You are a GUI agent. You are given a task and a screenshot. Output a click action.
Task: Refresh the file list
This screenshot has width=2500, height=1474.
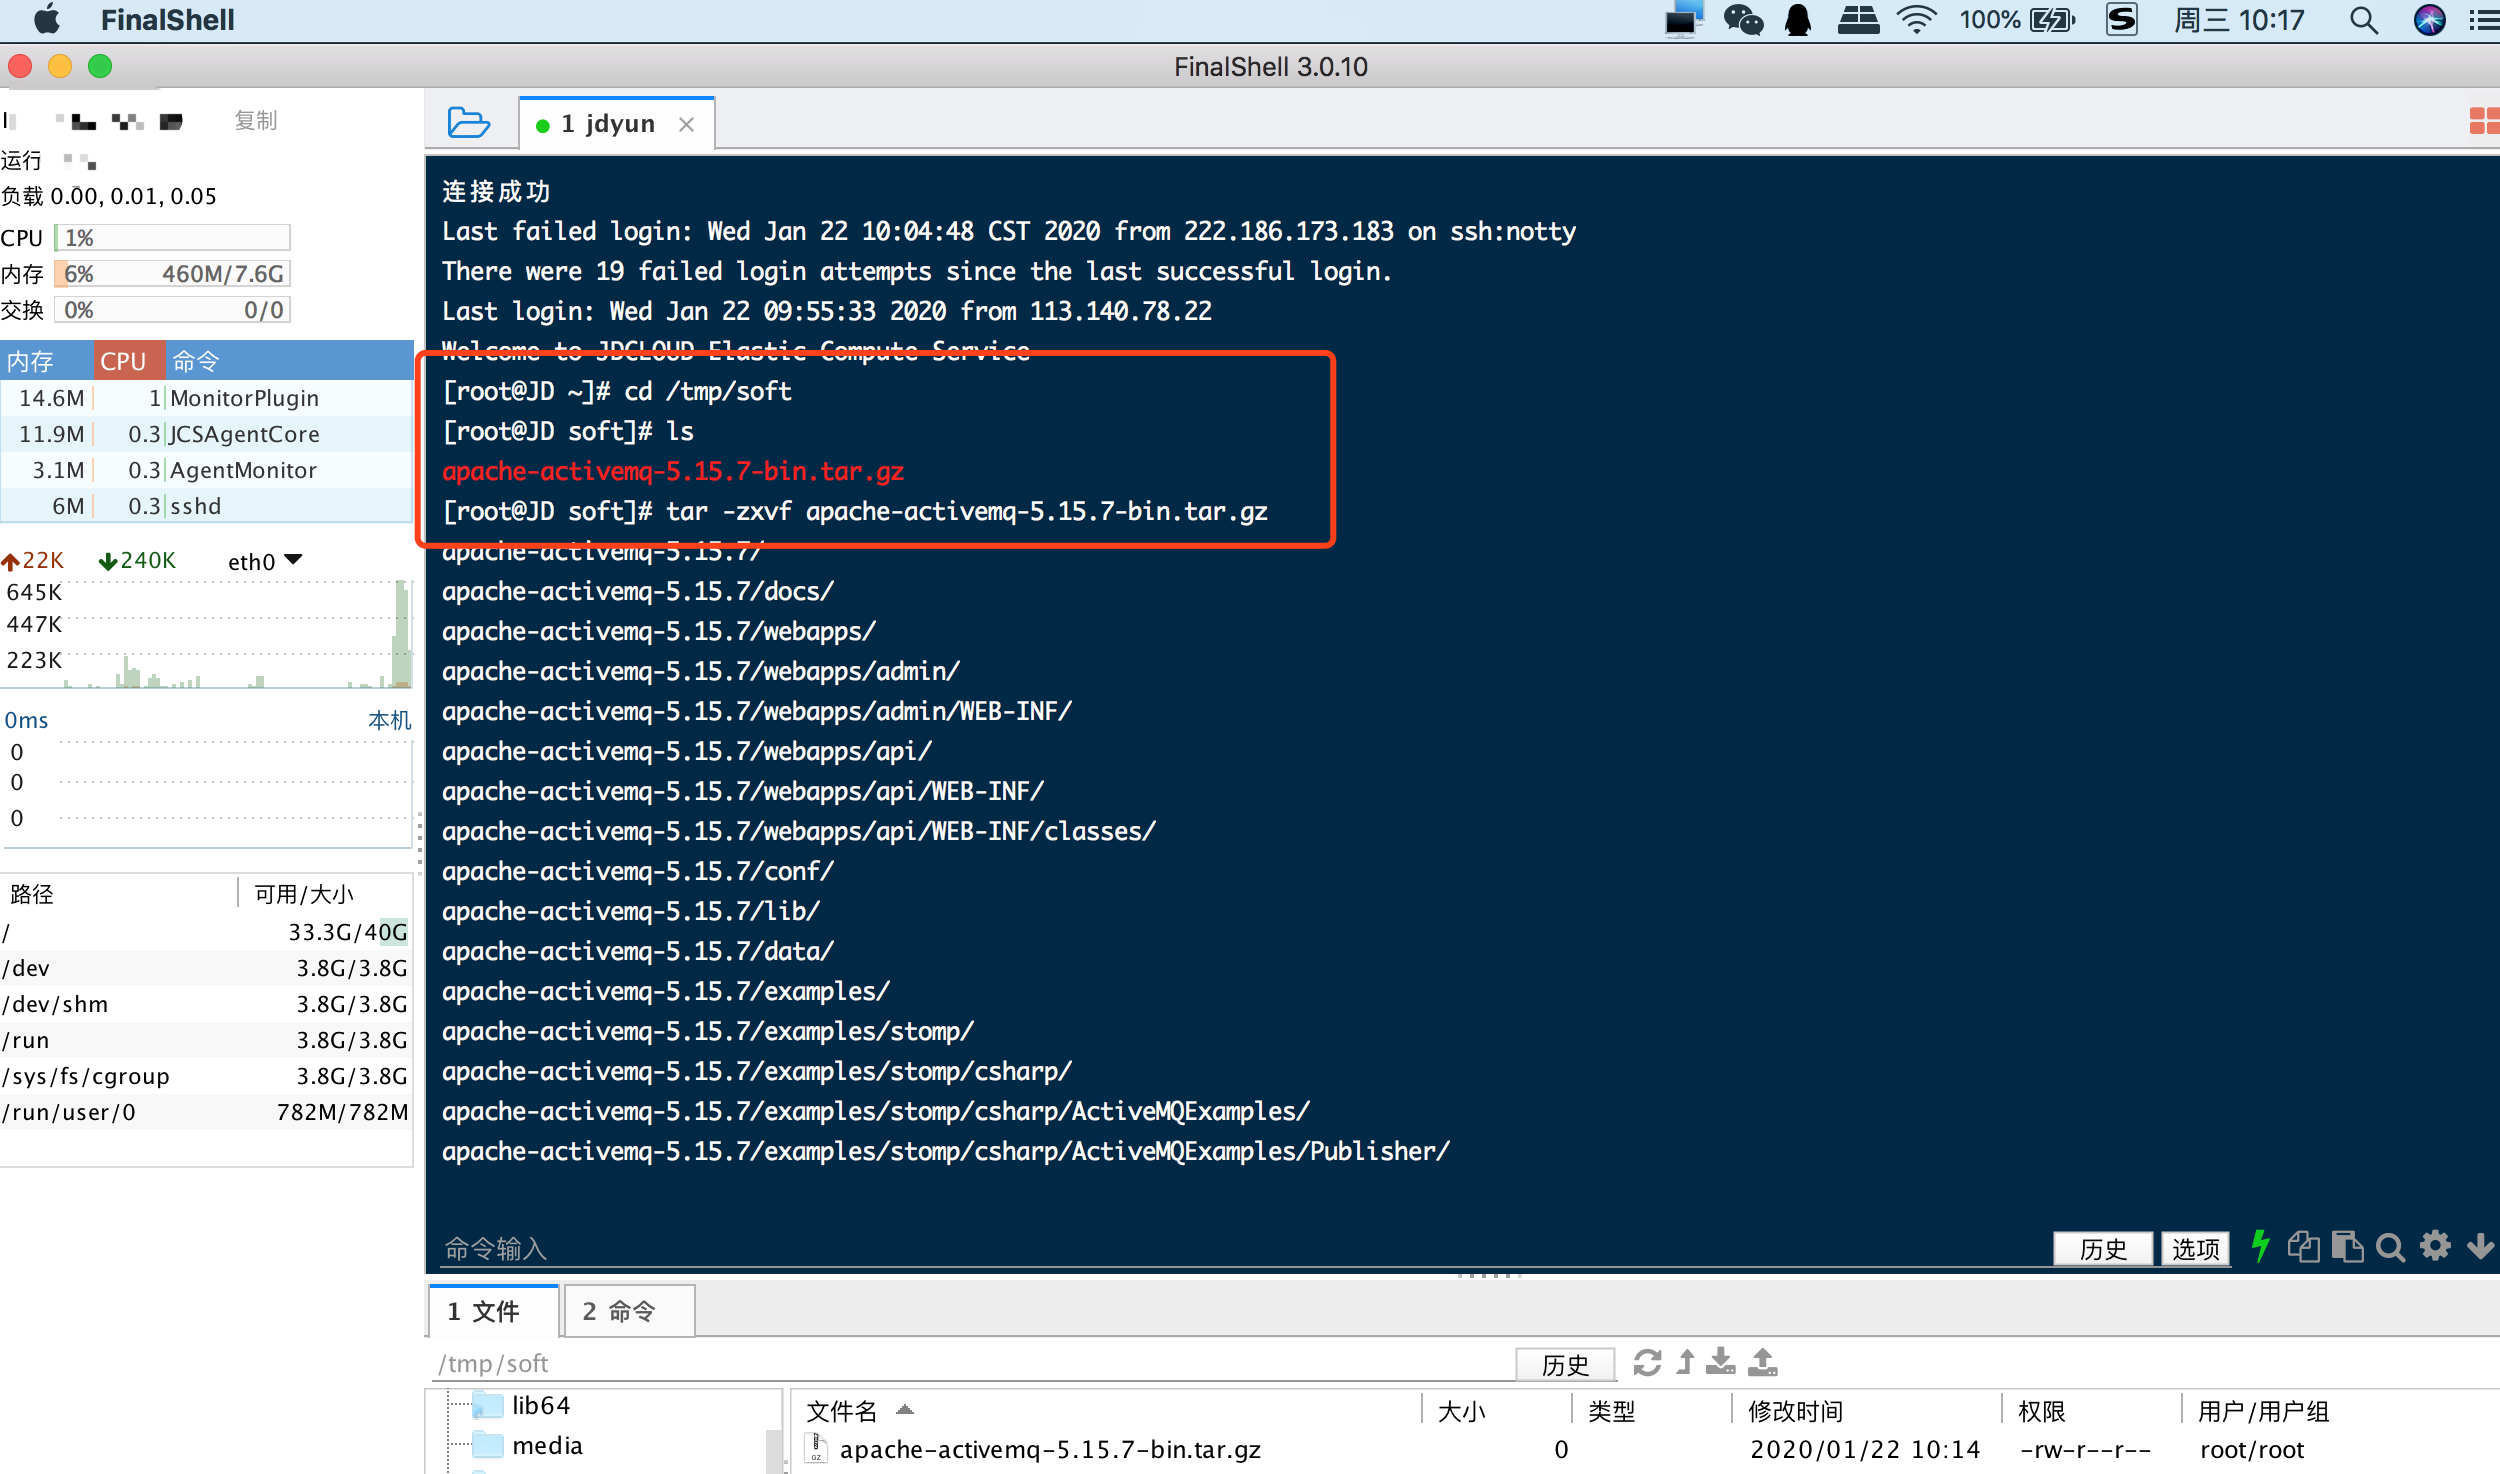(x=1647, y=1362)
